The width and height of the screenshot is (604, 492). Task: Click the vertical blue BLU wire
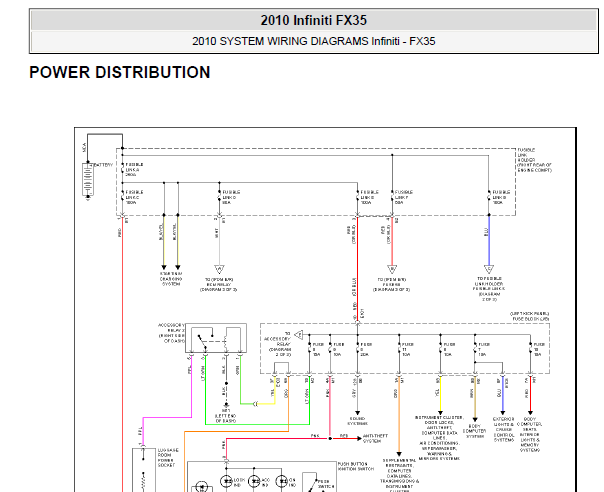coord(489,240)
